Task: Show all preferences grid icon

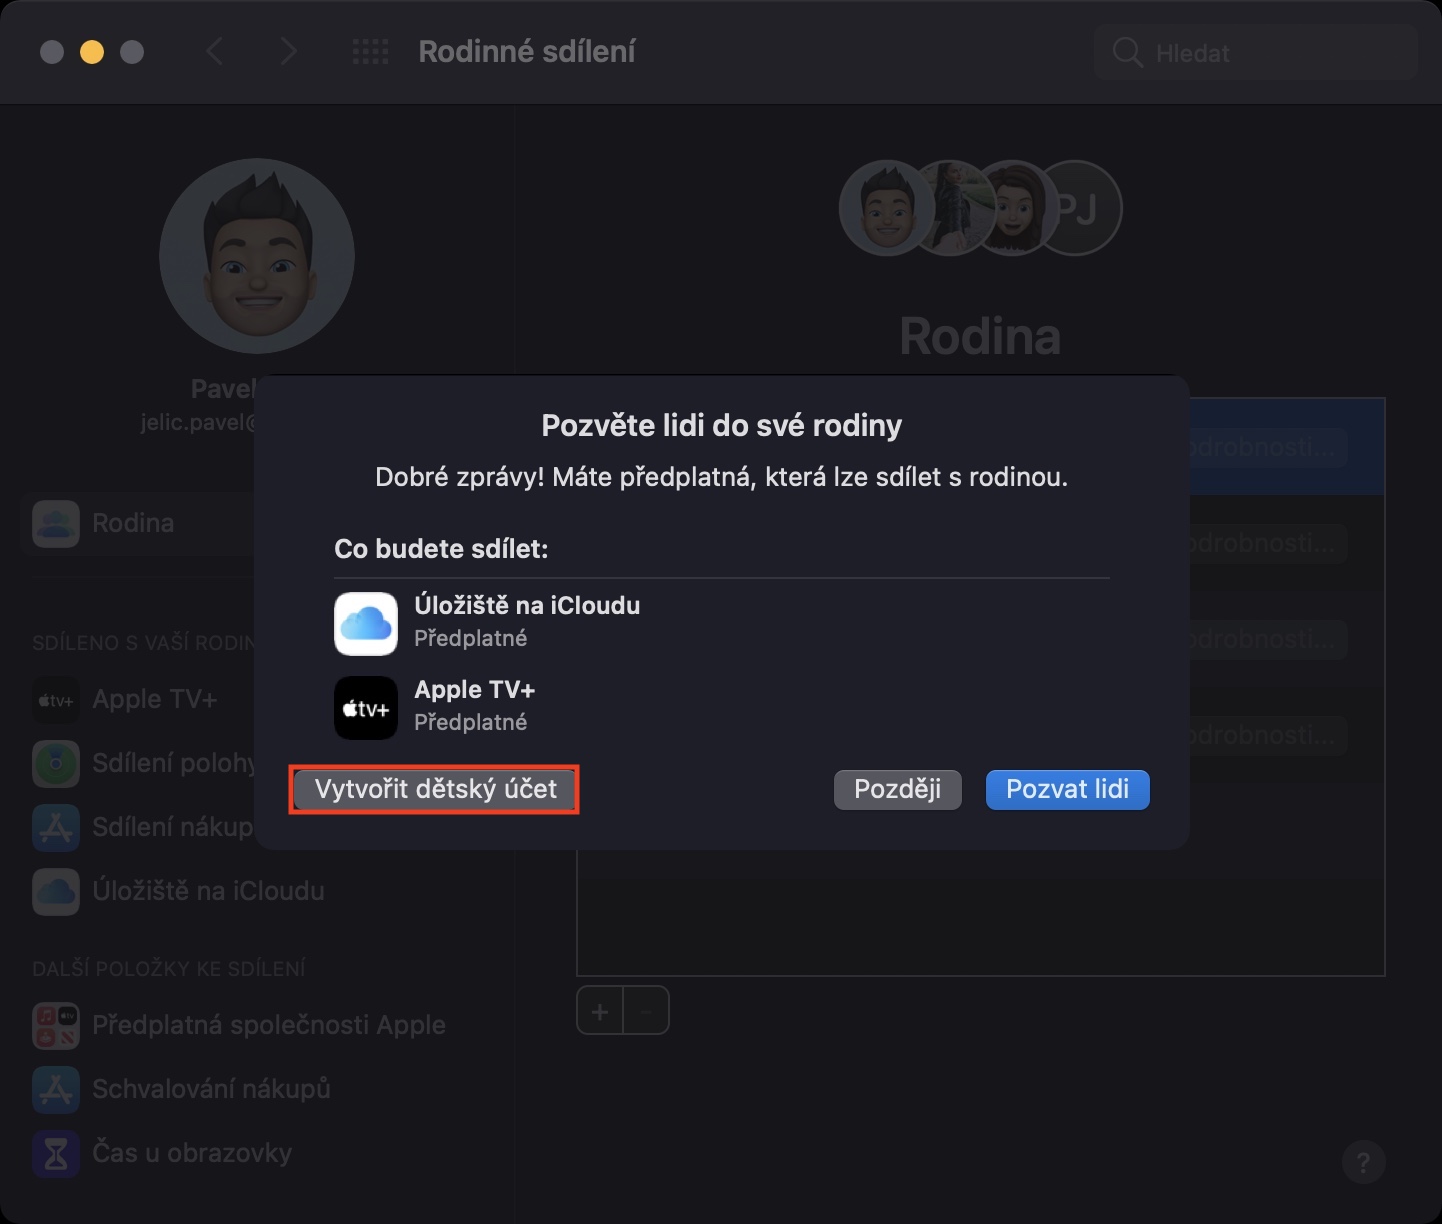Action: [370, 52]
